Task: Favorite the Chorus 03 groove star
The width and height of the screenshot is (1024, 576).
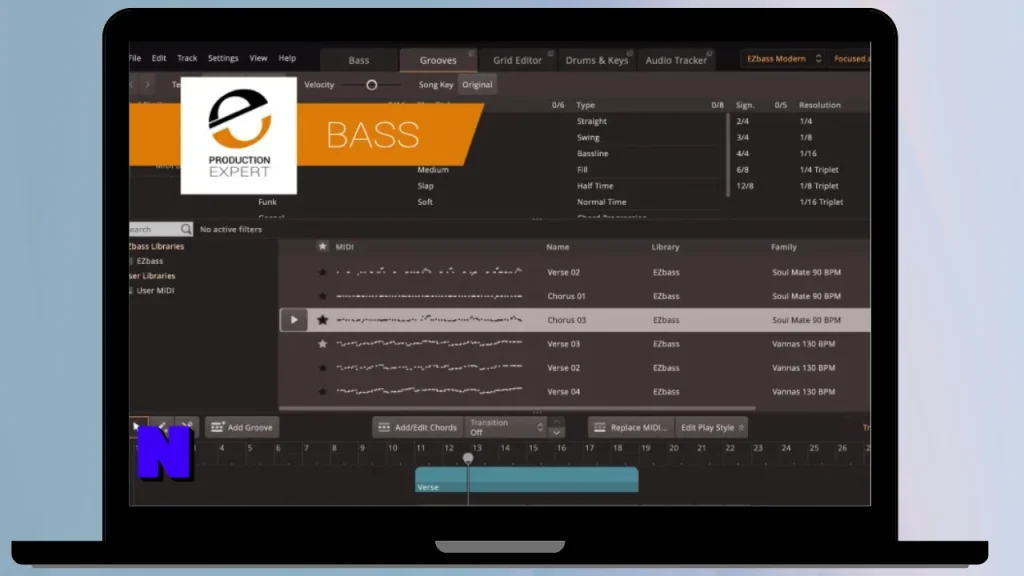Action: click(322, 320)
